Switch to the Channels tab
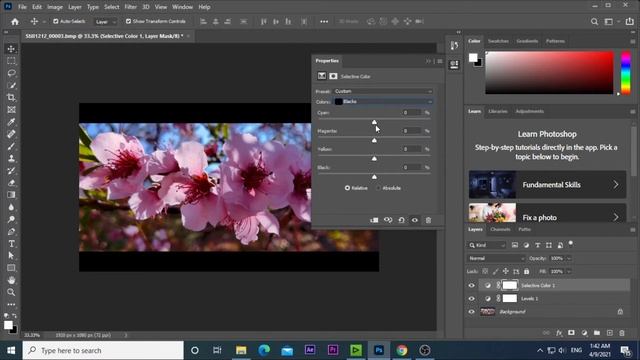640x360 pixels. [500, 230]
